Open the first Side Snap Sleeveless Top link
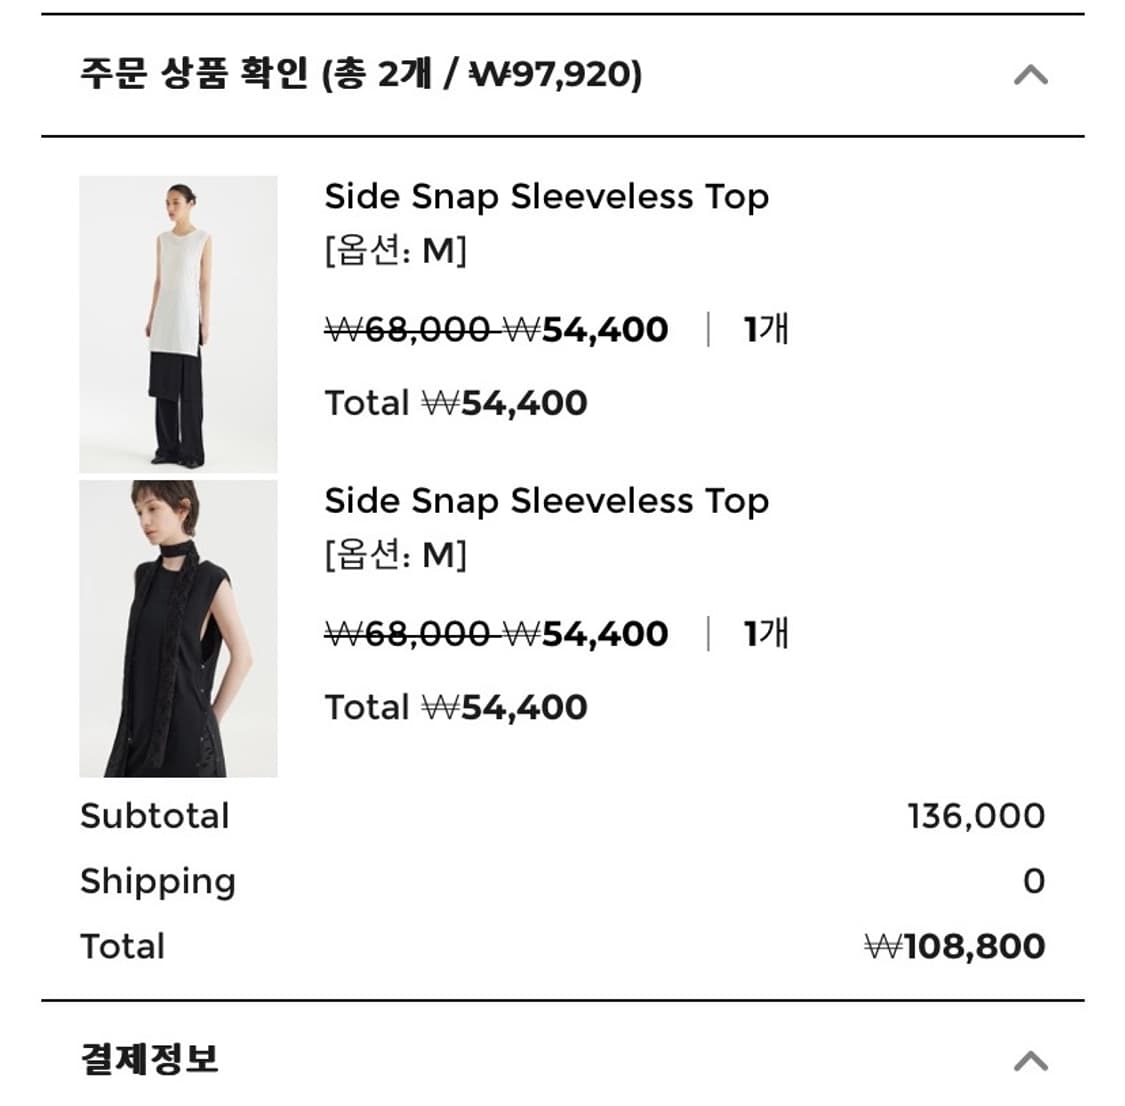This screenshot has height=1106, width=1125. coord(546,197)
